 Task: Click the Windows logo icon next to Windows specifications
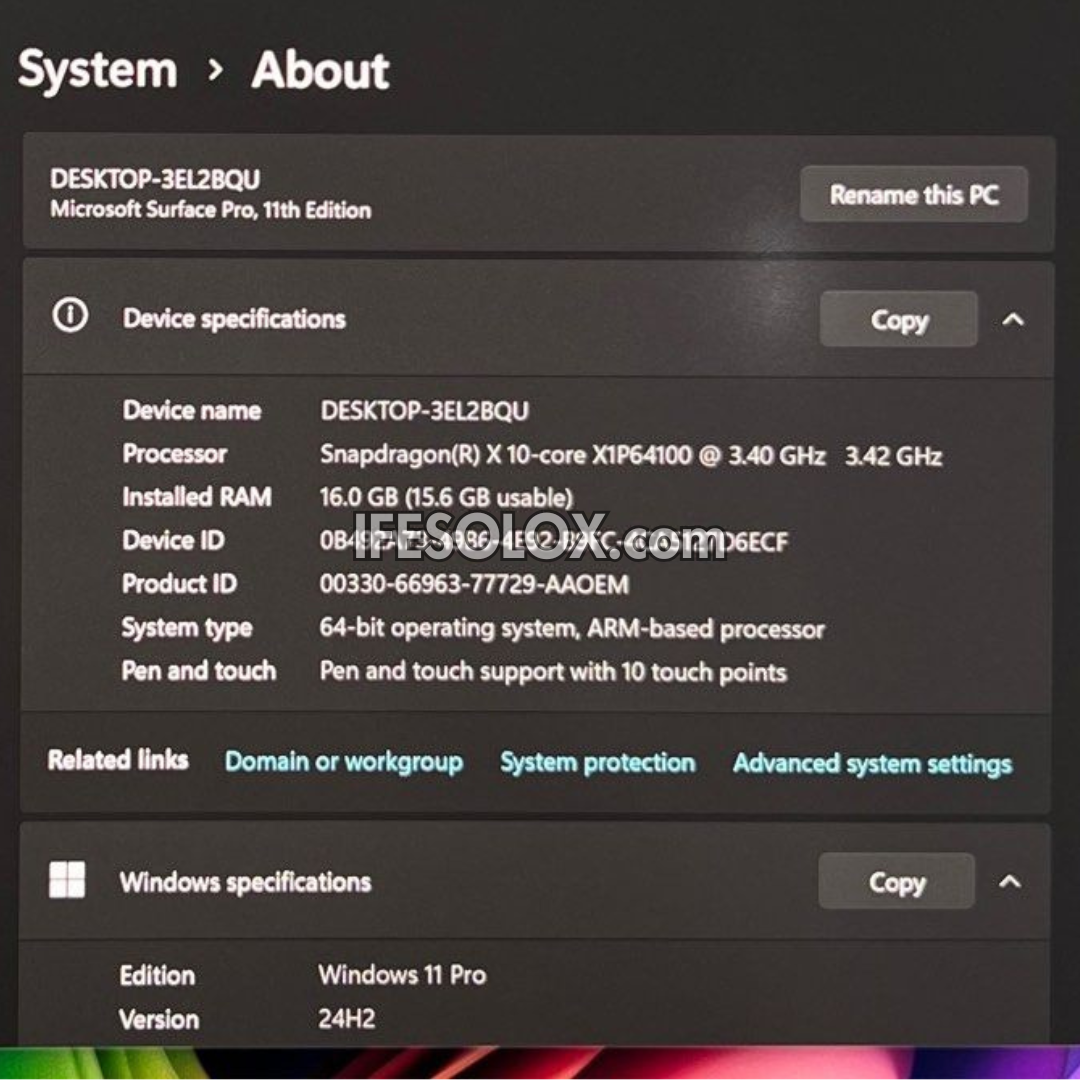(67, 881)
